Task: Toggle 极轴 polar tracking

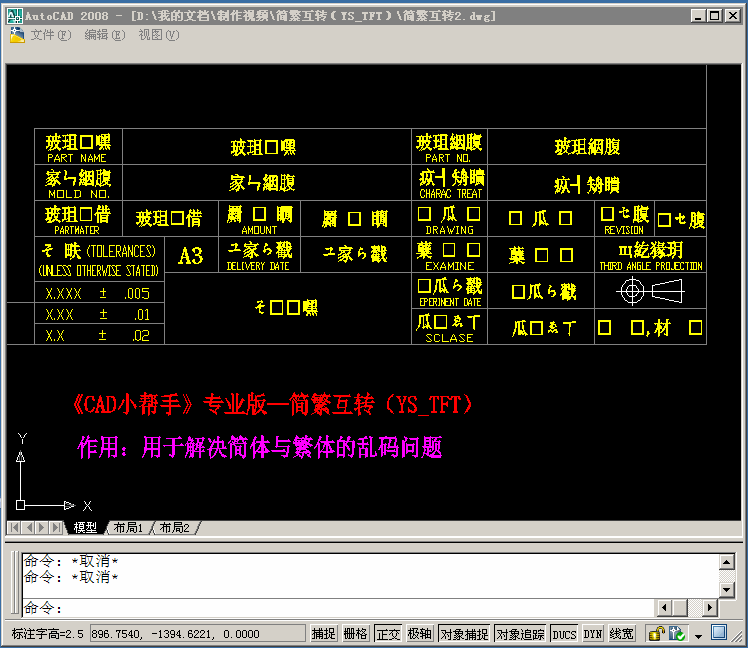Action: pyautogui.click(x=419, y=634)
